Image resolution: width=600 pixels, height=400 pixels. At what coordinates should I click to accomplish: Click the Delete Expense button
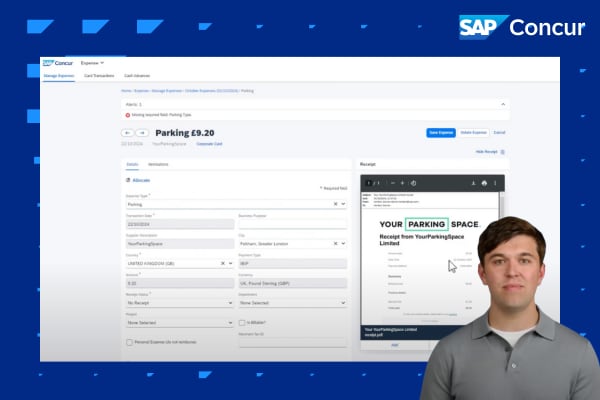[474, 132]
